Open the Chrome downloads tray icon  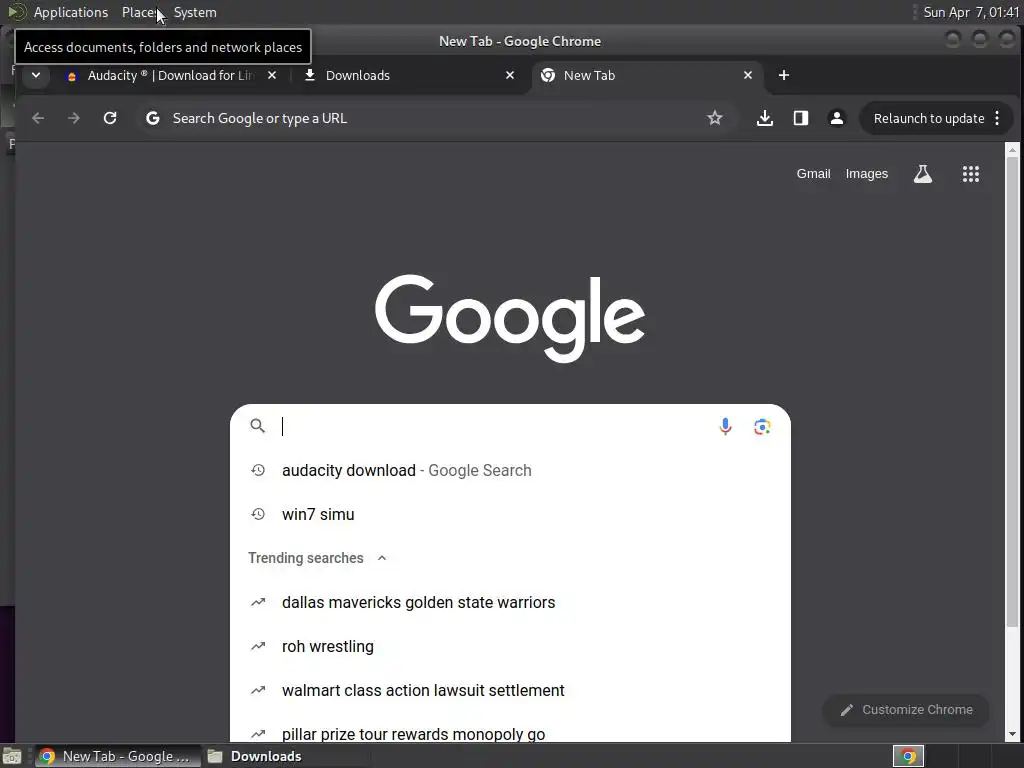765,118
